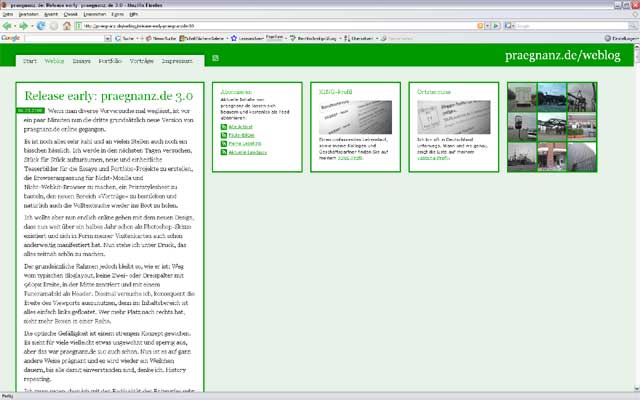
Task: Open the Bearbeiten menu
Action: [29, 14]
